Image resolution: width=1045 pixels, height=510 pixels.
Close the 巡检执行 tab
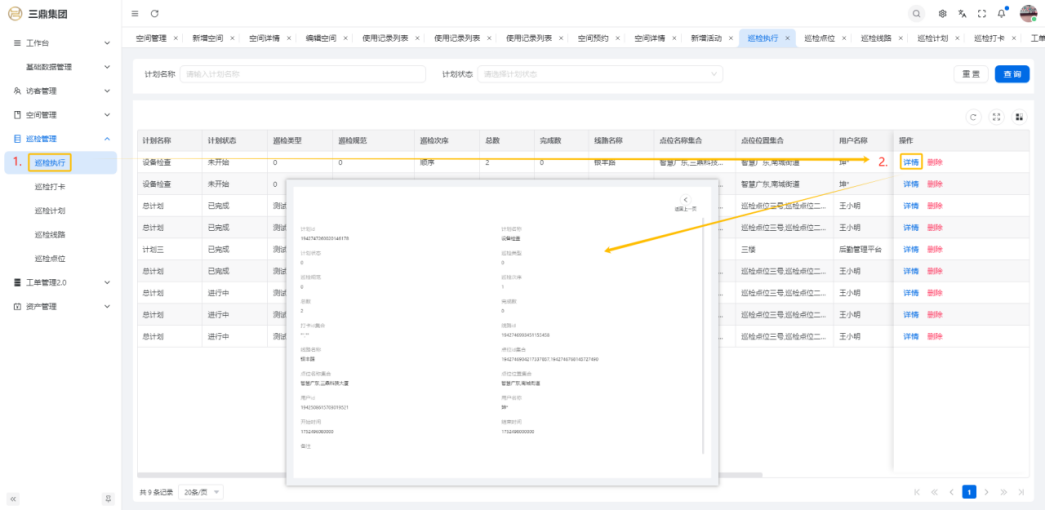coord(788,38)
